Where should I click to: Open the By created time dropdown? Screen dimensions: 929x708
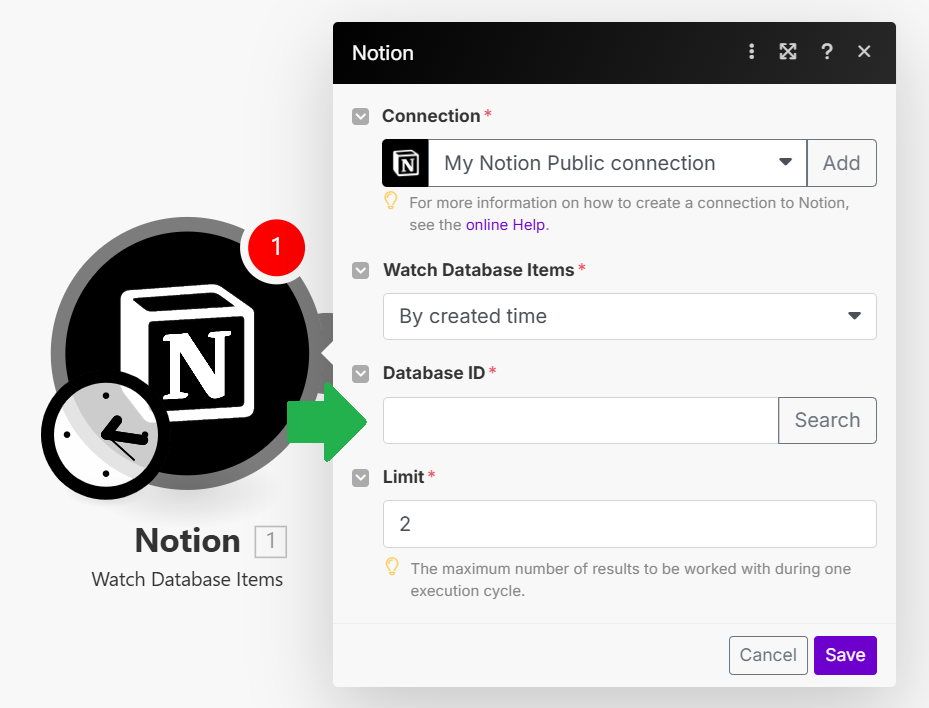(630, 316)
